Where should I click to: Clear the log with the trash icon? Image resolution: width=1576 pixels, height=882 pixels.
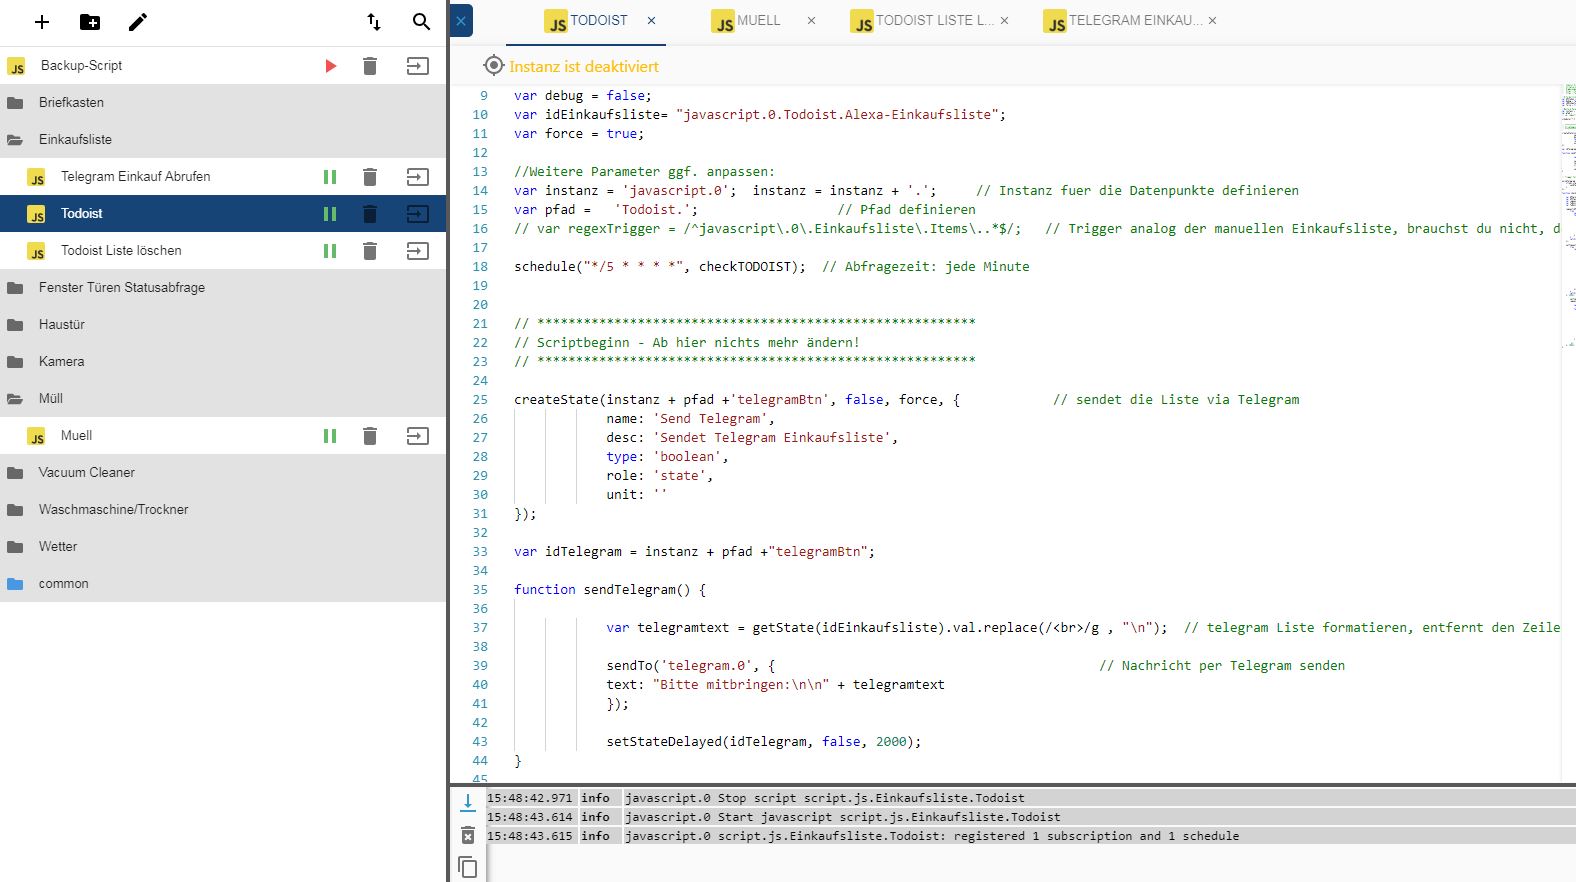[467, 835]
